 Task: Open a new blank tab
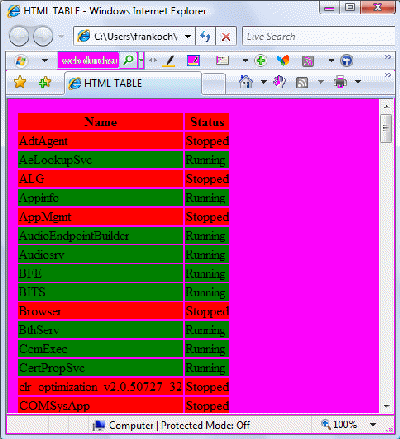(x=214, y=84)
